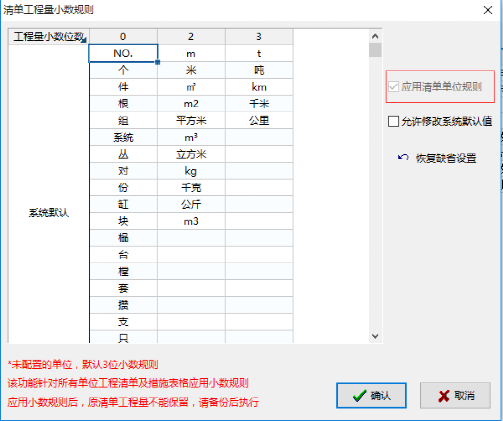Image resolution: width=503 pixels, height=421 pixels.
Task: Cancel the dialog with 取消 button
Action: [455, 396]
